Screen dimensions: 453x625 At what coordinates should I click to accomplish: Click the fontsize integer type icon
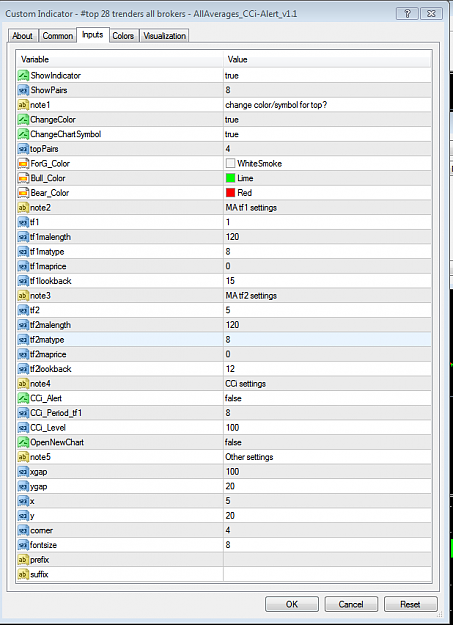23,545
